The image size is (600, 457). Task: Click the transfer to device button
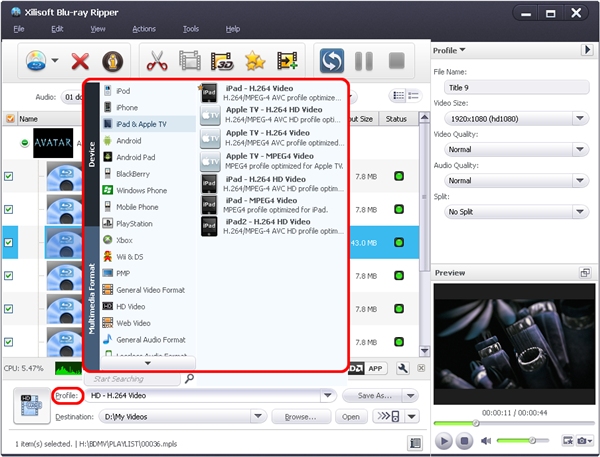click(388, 416)
